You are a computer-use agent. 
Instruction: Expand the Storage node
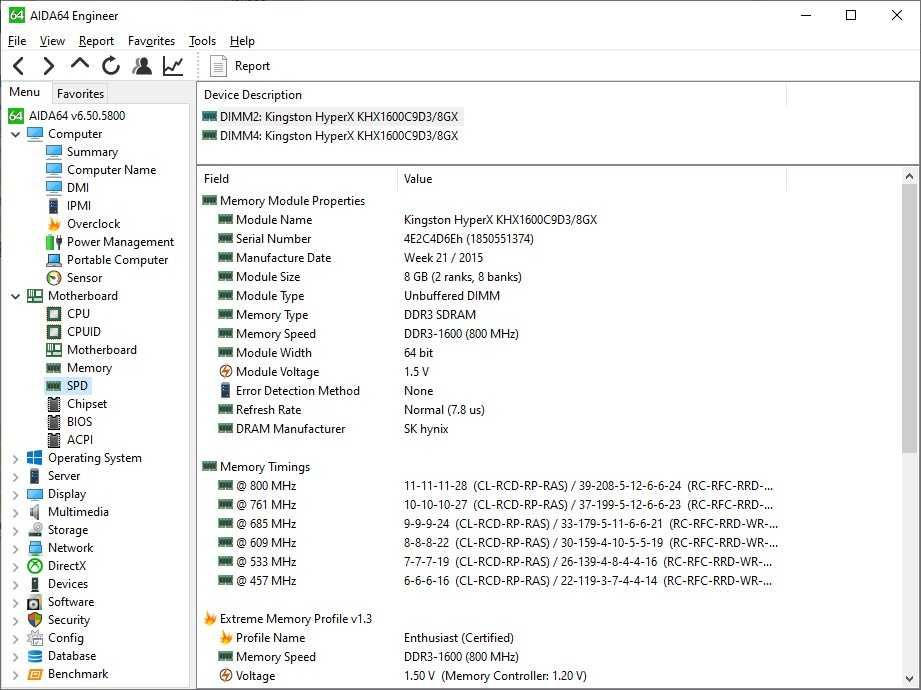click(x=16, y=530)
